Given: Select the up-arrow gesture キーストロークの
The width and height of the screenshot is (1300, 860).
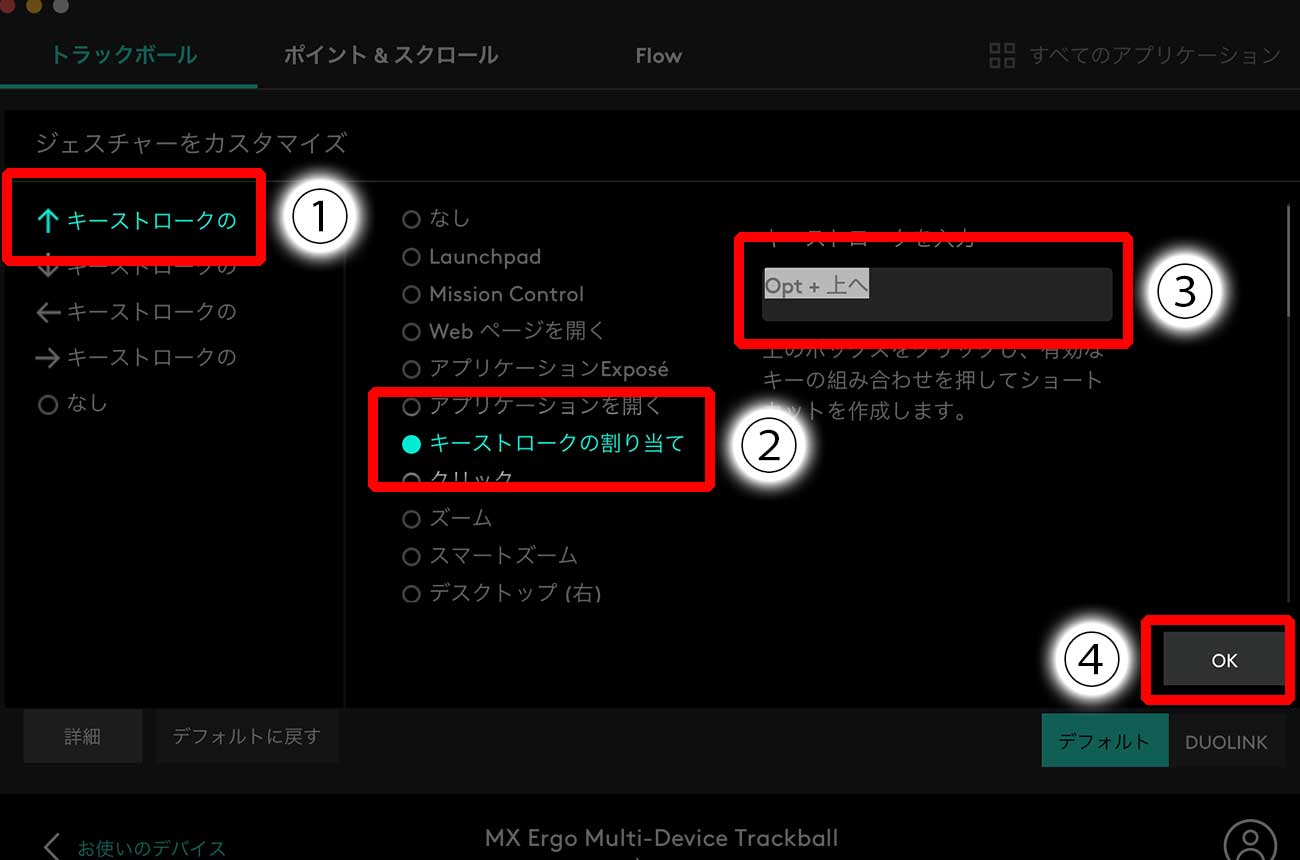Looking at the screenshot, I should [136, 220].
